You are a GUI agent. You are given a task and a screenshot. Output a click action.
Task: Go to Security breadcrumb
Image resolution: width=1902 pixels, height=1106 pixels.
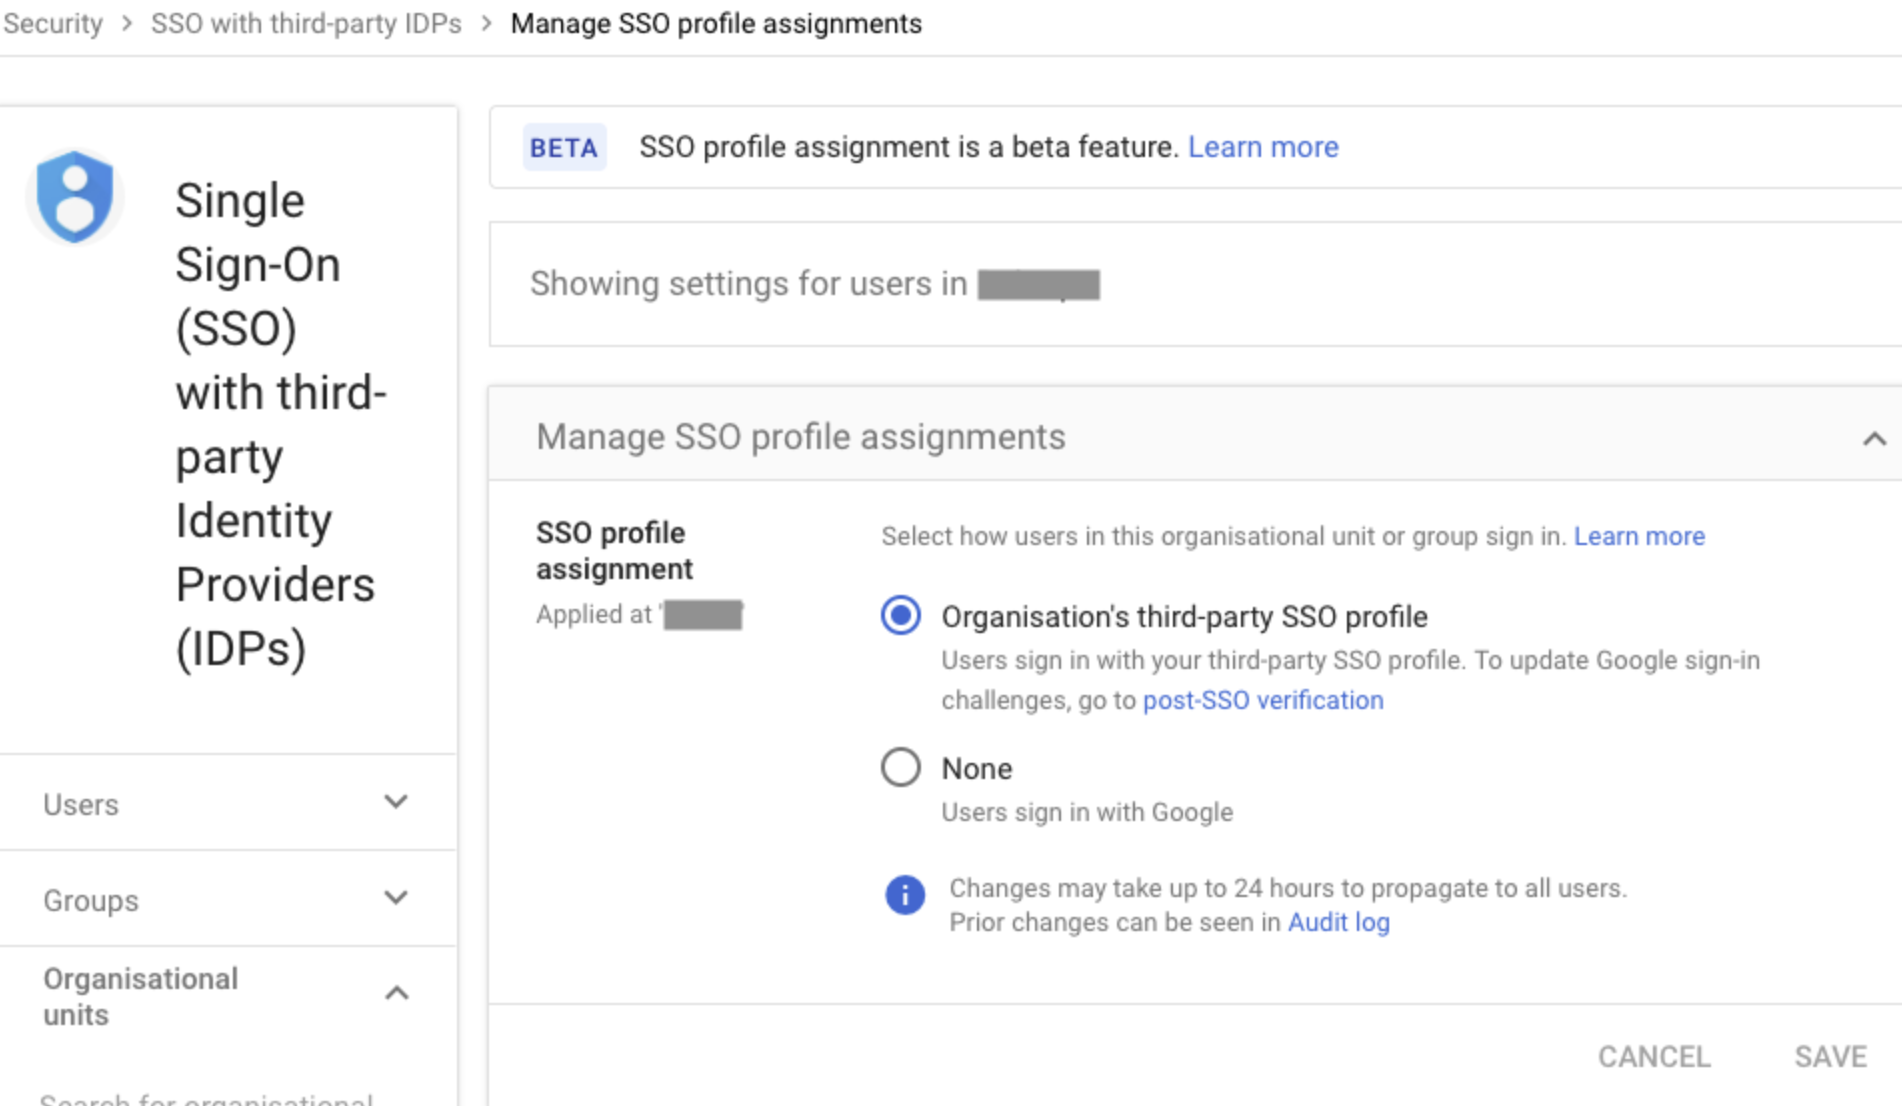click(x=53, y=23)
